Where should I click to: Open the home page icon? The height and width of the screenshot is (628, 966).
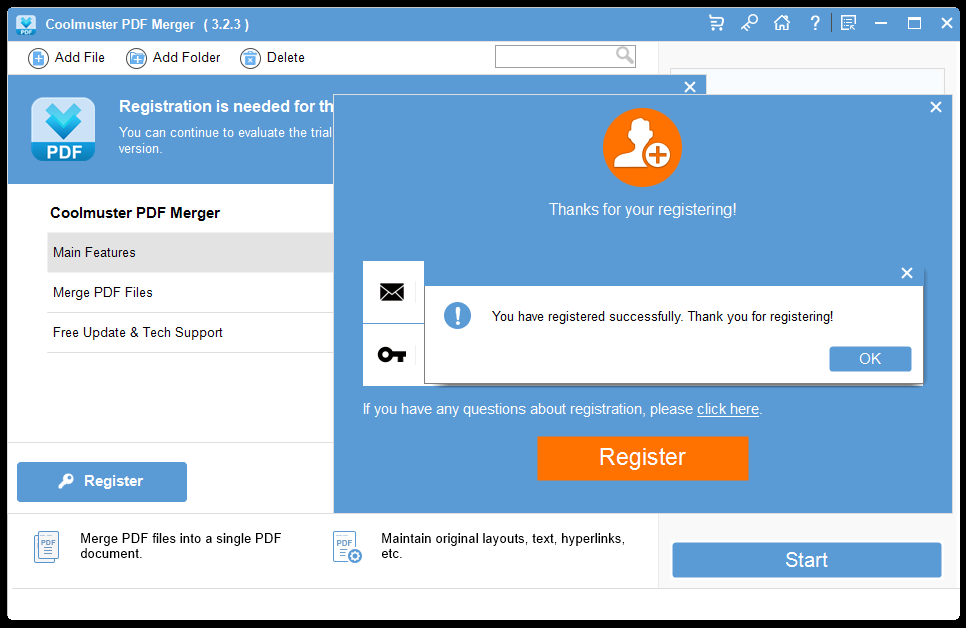(x=782, y=23)
